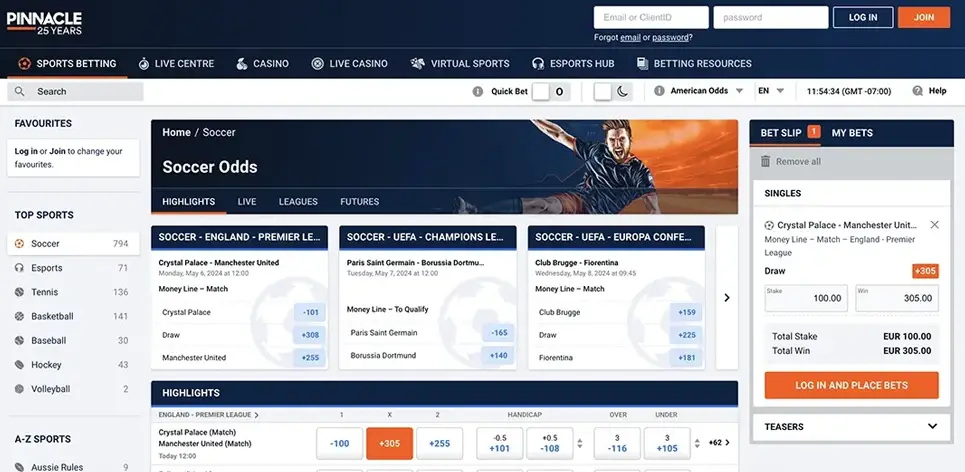Remove the Crystal Palace bet with X
Screen dimensions: 965x472
pyautogui.click(x=935, y=225)
